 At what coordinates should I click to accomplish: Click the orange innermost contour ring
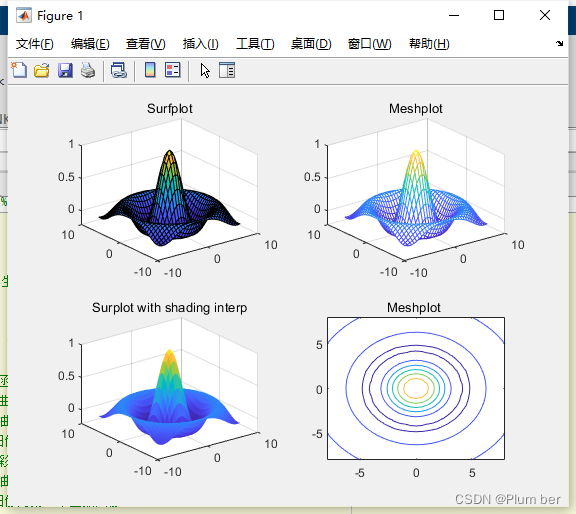pyautogui.click(x=416, y=388)
